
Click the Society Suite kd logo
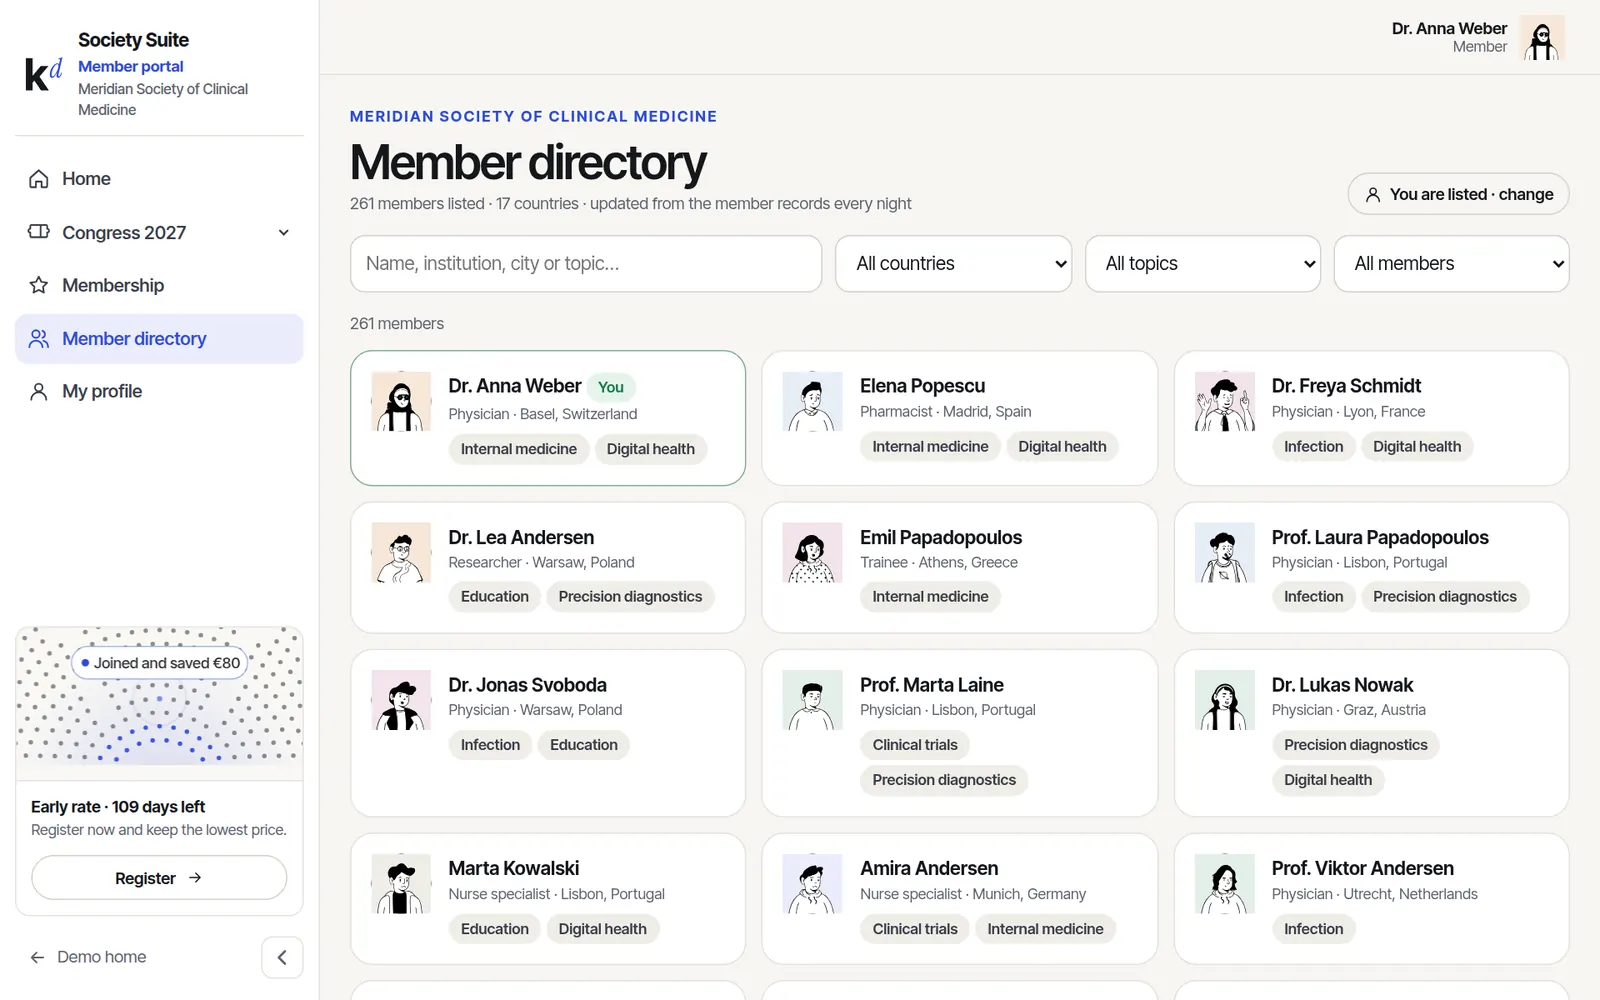[x=43, y=74]
